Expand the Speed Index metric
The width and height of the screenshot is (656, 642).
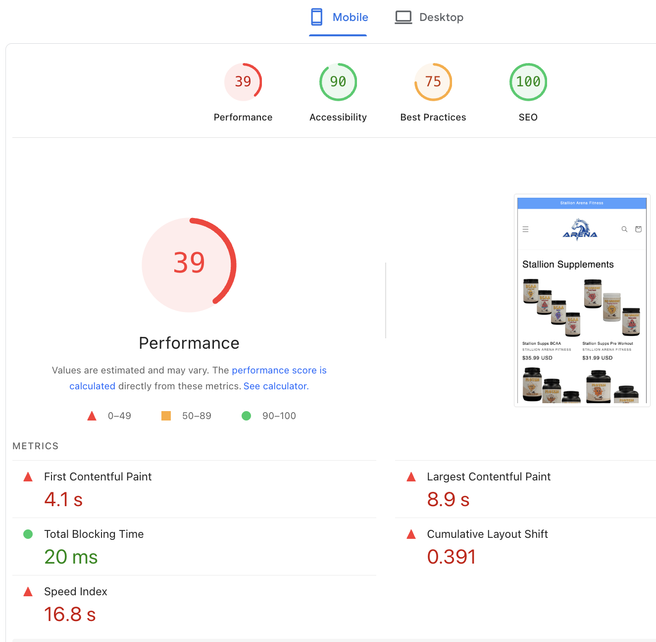[x=75, y=592]
